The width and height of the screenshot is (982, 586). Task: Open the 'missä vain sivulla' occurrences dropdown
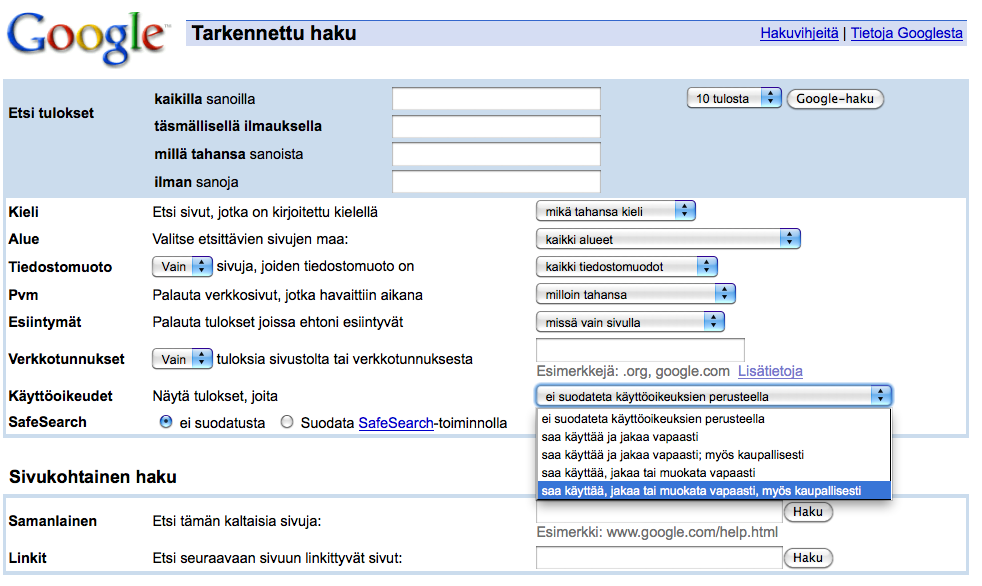[x=630, y=322]
